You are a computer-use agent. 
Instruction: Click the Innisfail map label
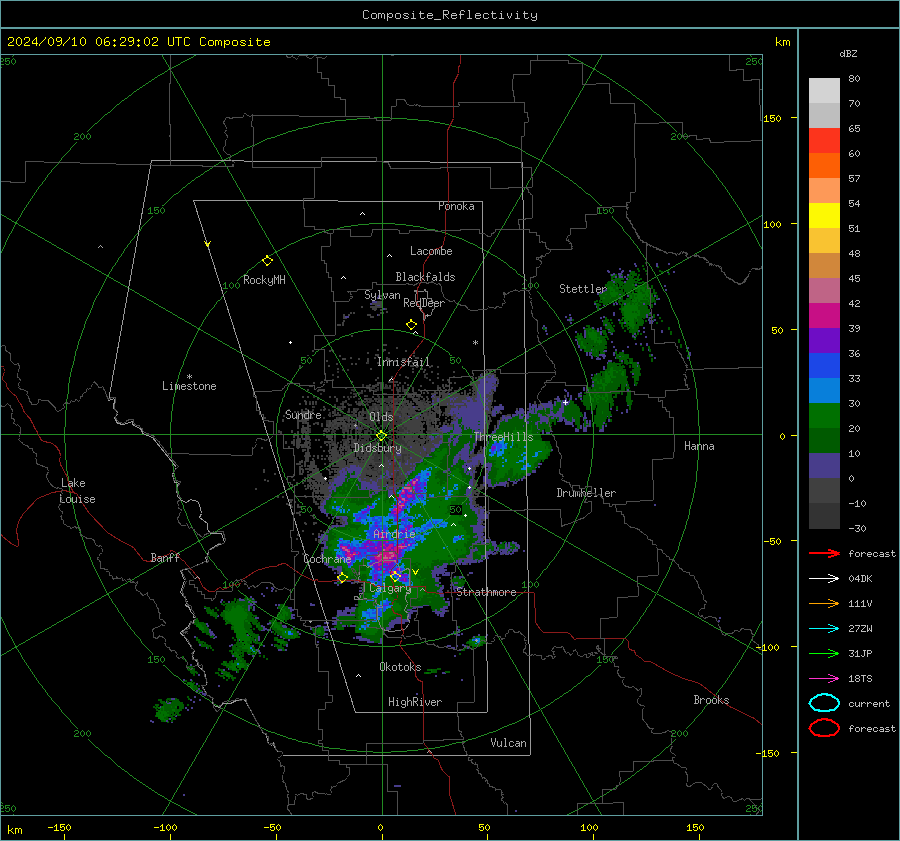click(x=403, y=362)
